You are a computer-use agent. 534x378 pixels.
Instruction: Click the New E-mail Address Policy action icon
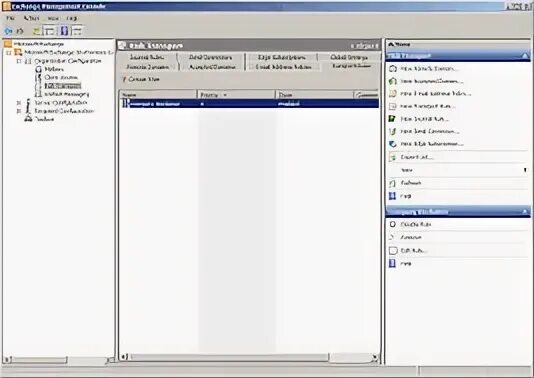click(393, 93)
